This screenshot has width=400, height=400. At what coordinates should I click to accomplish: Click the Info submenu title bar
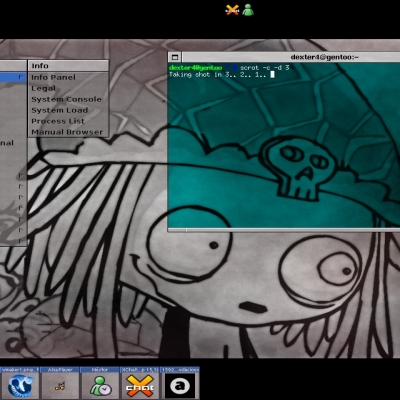(68, 66)
